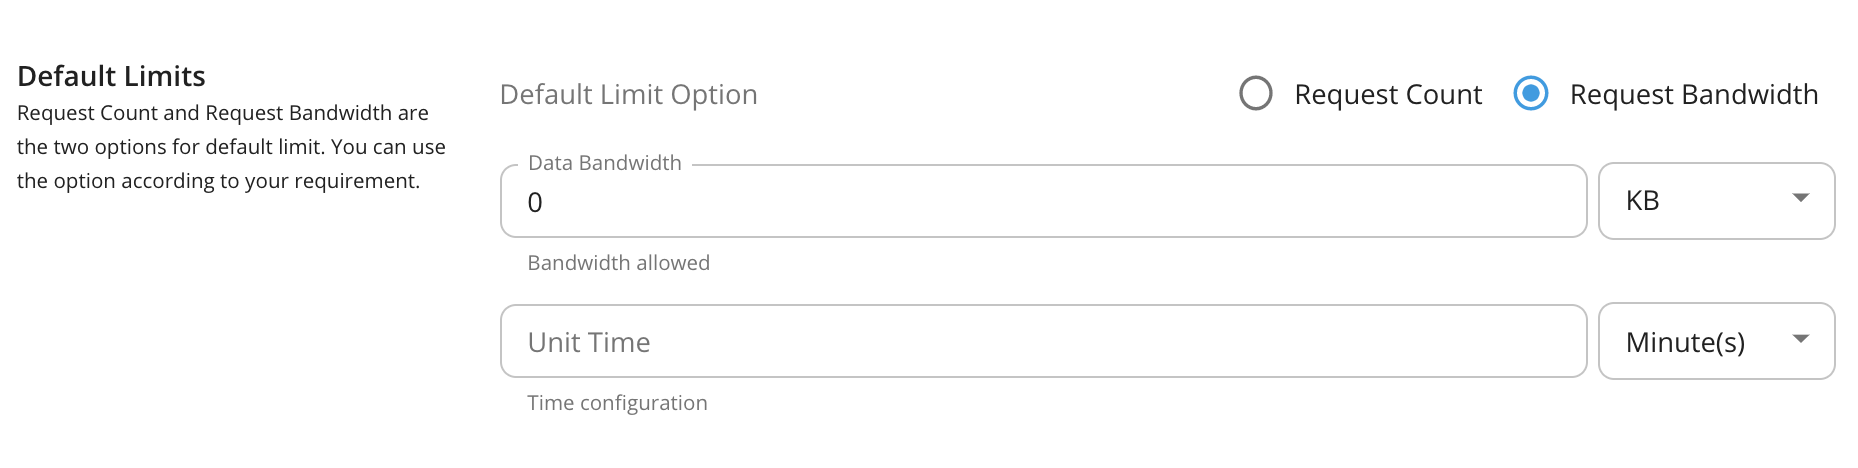Click the arrow icon beside Minute(s)
1858x468 pixels.
coord(1801,339)
